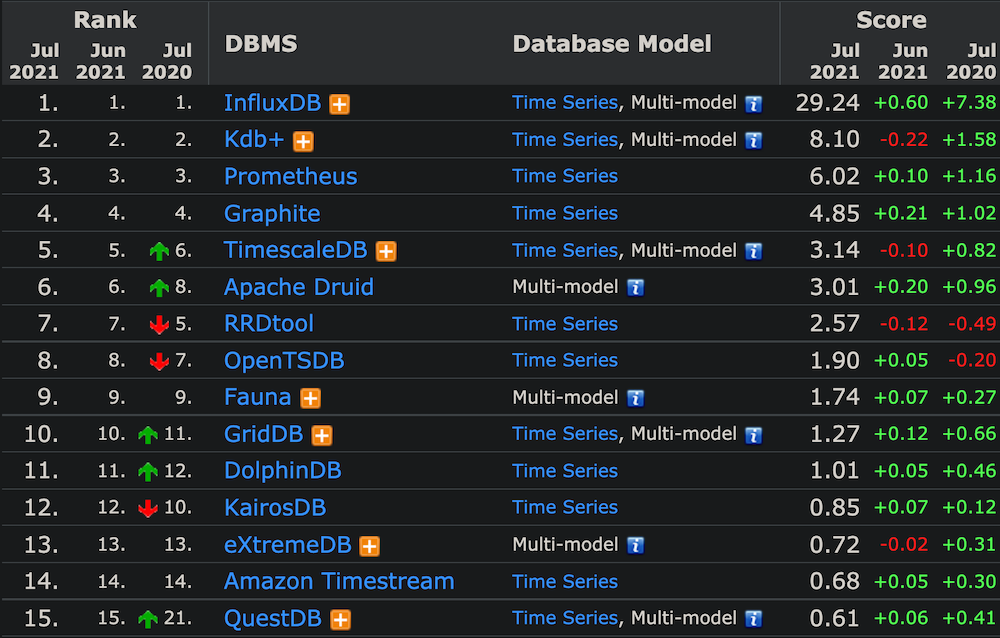Open the info icon in TimescaleDB row

[754, 251]
